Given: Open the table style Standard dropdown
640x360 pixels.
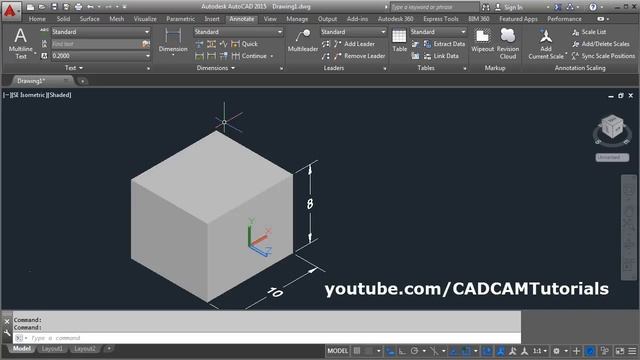Looking at the screenshot, I should 438,32.
